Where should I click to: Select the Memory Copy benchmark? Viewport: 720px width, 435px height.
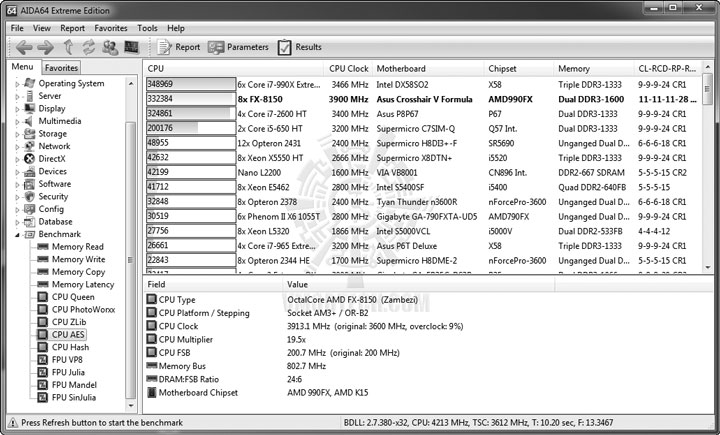(x=79, y=272)
